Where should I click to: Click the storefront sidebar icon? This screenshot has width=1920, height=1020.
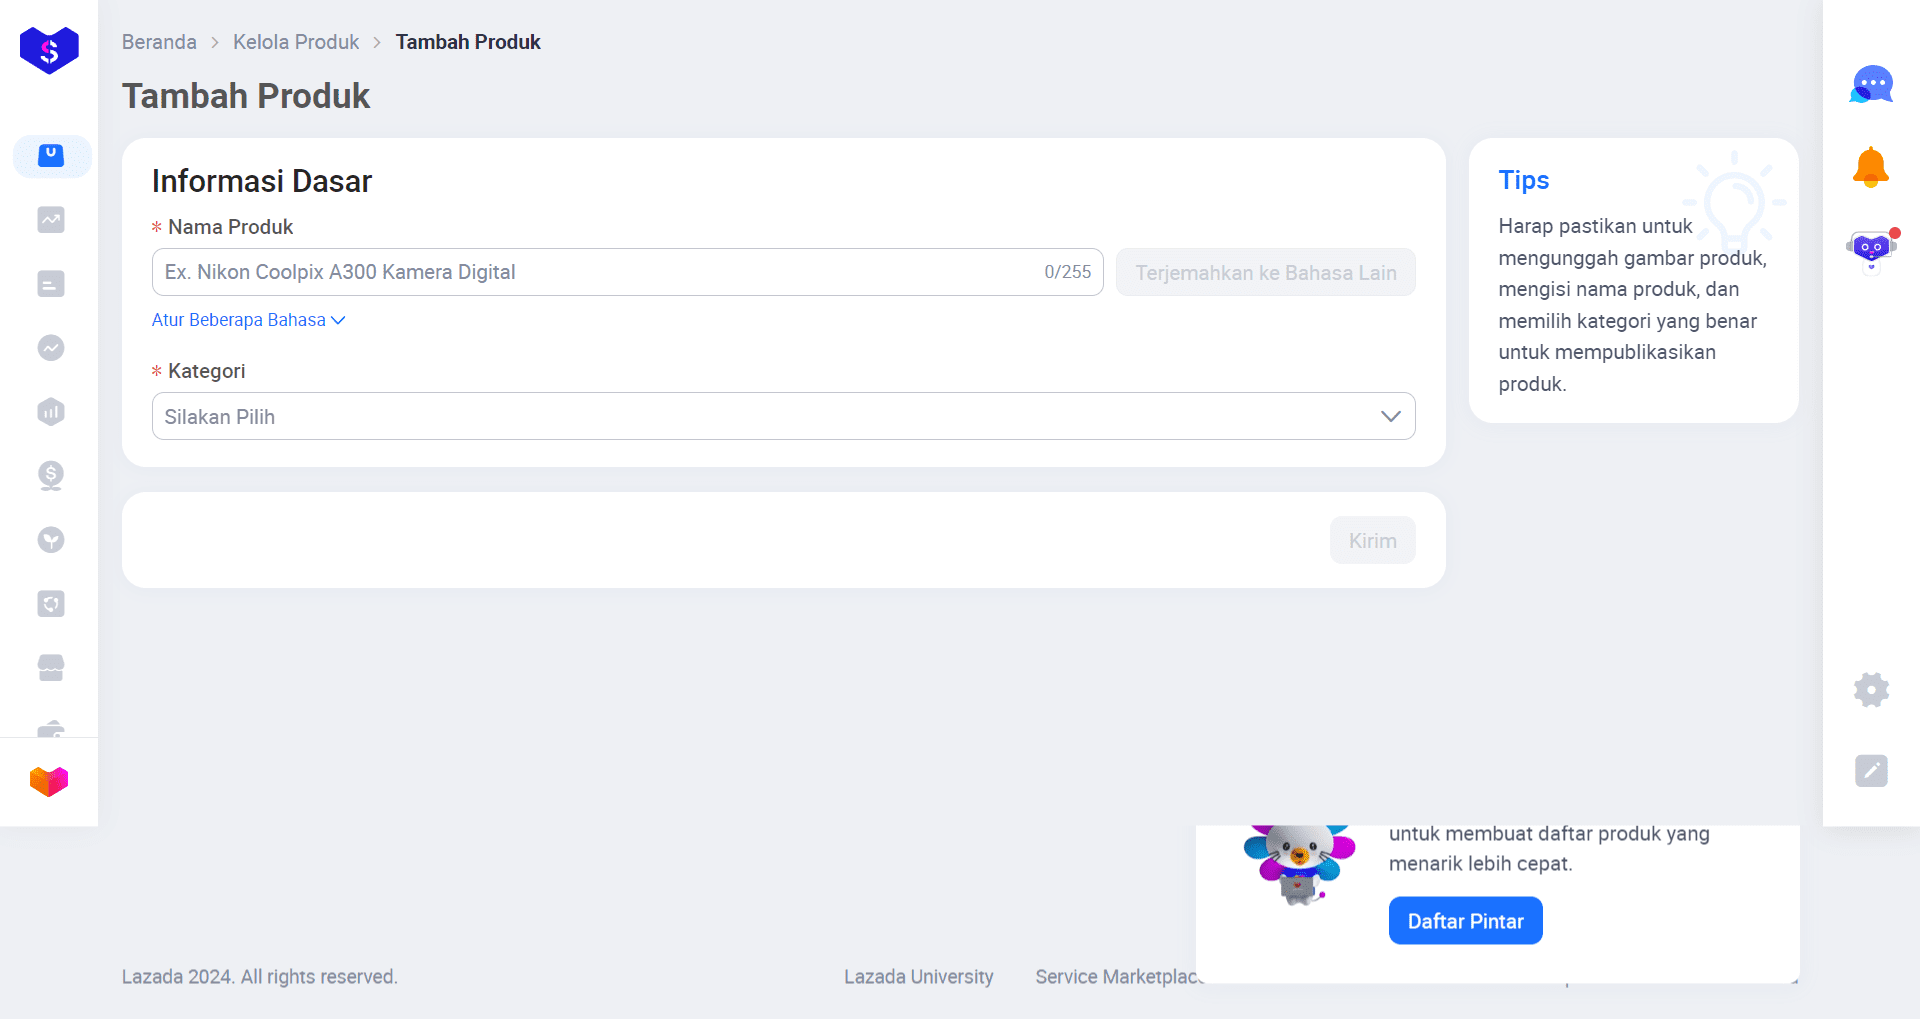pyautogui.click(x=51, y=668)
